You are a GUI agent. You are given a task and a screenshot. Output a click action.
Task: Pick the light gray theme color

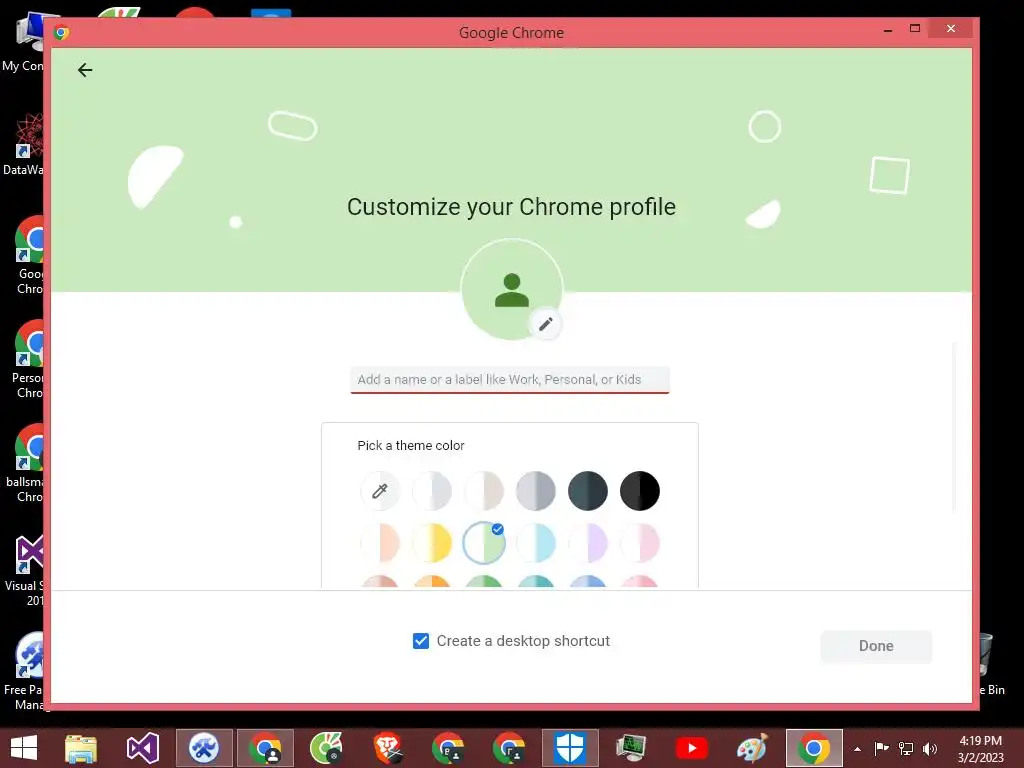point(432,491)
